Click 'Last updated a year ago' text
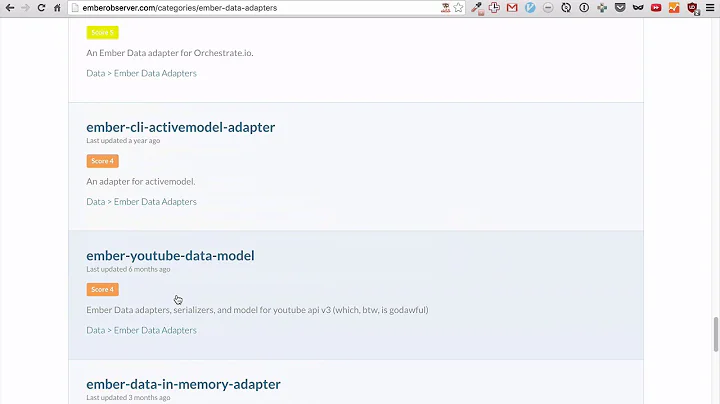Viewport: 720px width, 404px height. [123, 140]
